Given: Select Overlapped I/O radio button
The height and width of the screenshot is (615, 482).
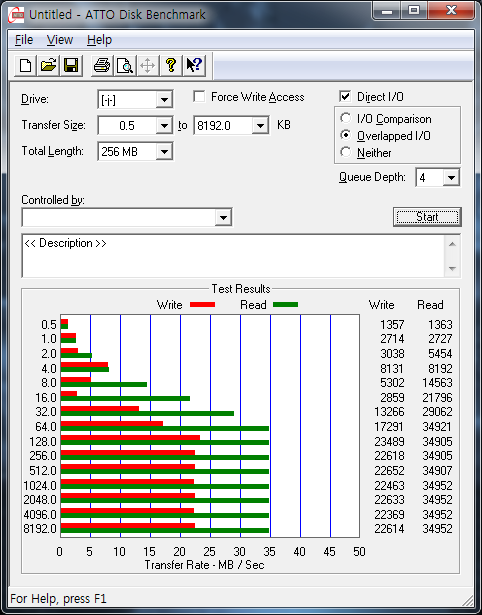Looking at the screenshot, I should click(x=346, y=135).
